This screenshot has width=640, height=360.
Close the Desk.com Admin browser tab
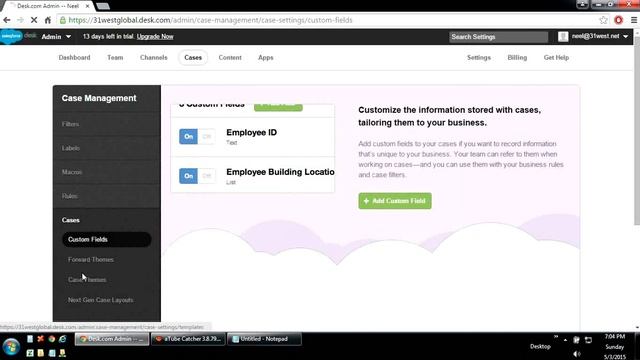(87, 6)
